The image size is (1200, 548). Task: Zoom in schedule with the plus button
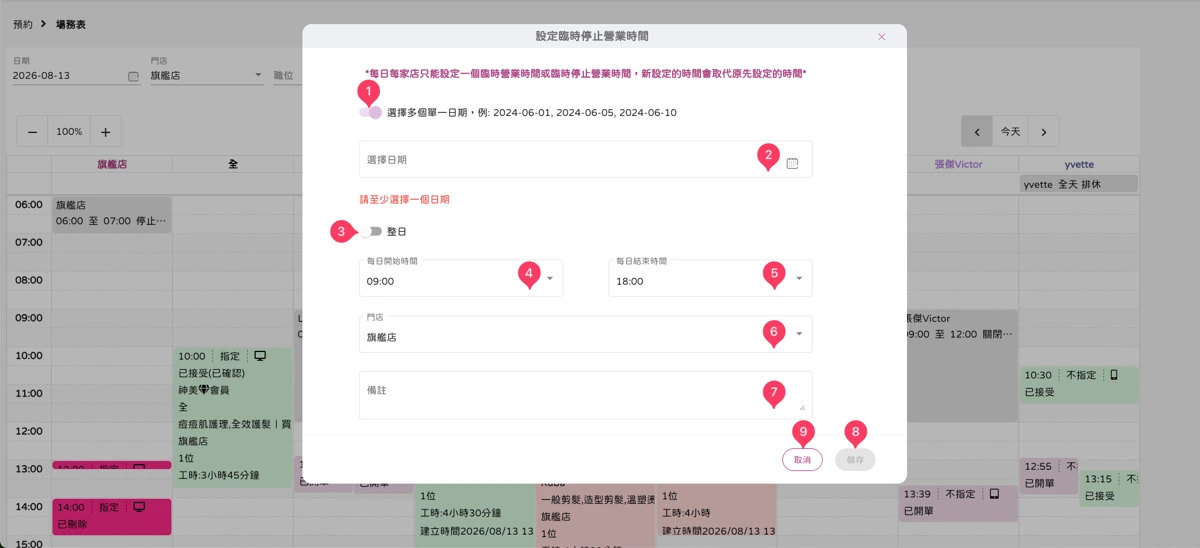(105, 132)
